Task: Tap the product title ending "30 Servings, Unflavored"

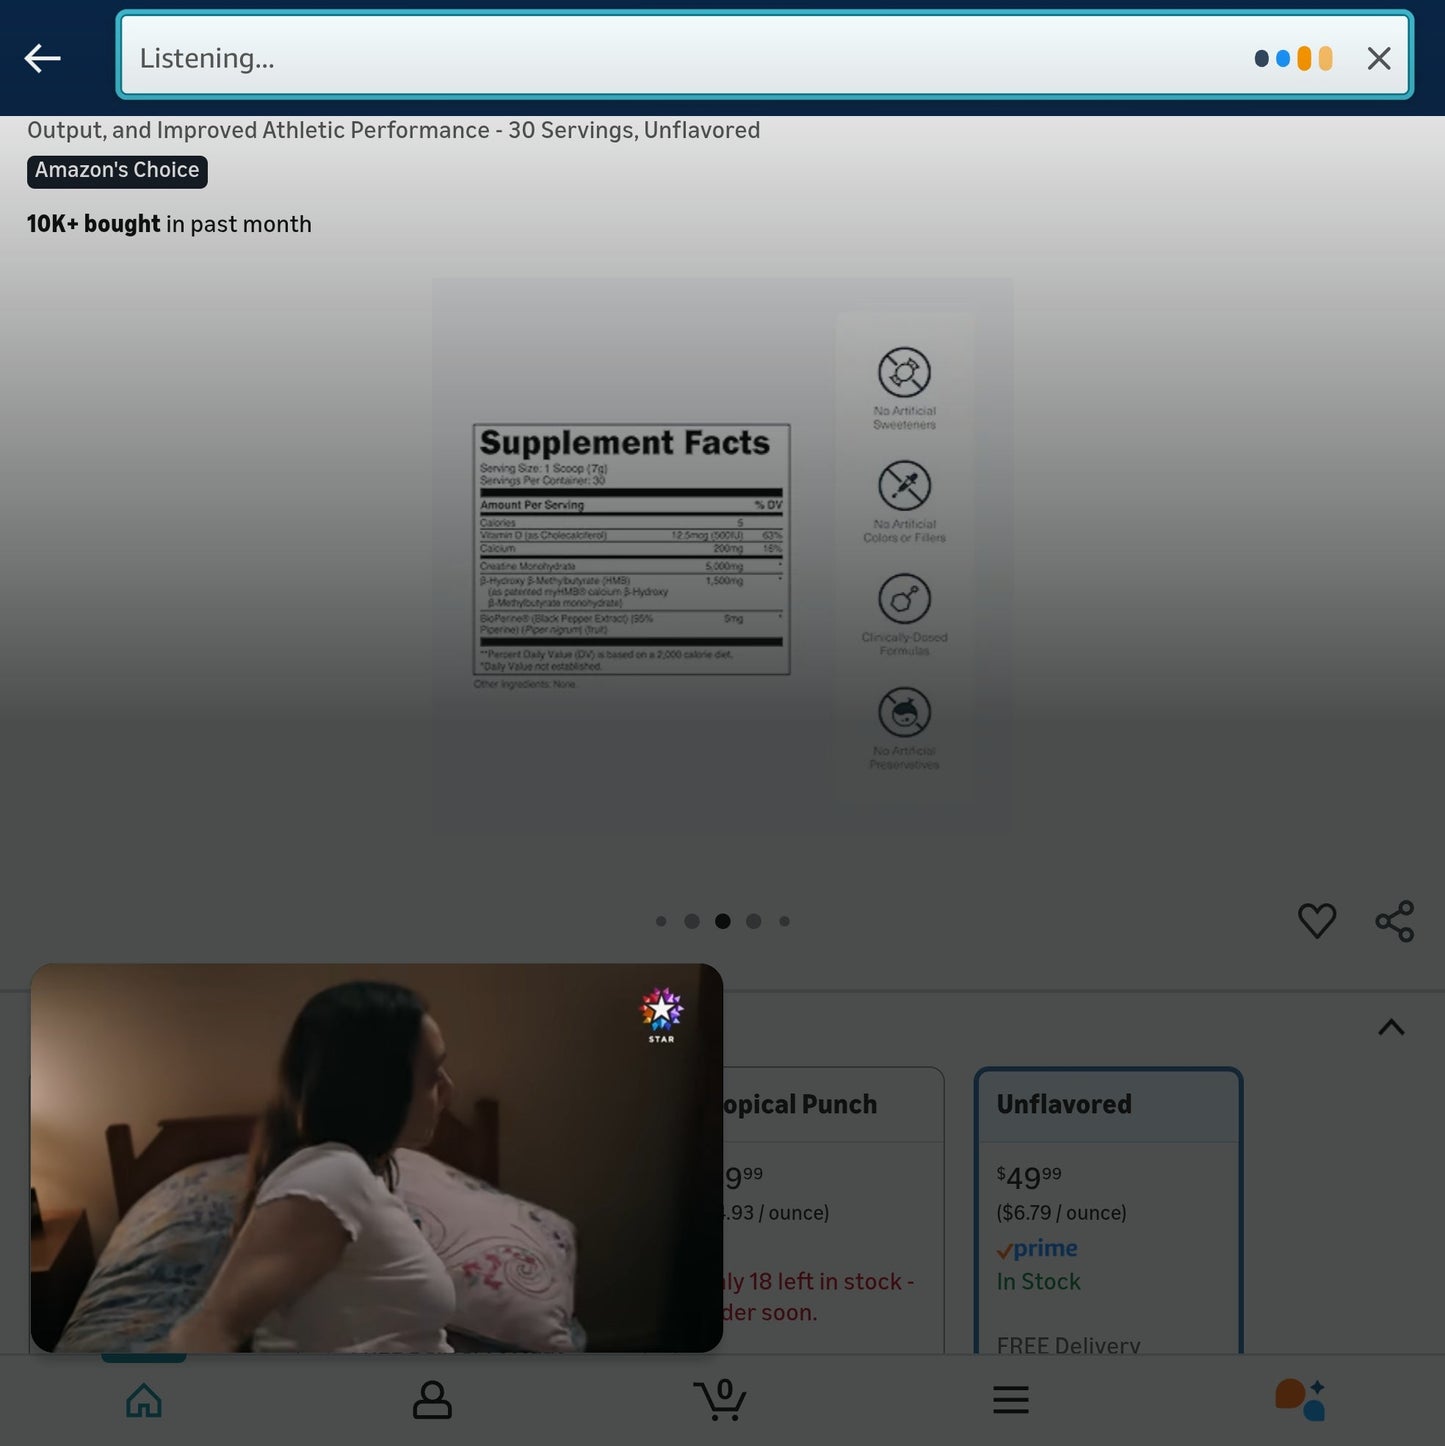Action: 394,131
